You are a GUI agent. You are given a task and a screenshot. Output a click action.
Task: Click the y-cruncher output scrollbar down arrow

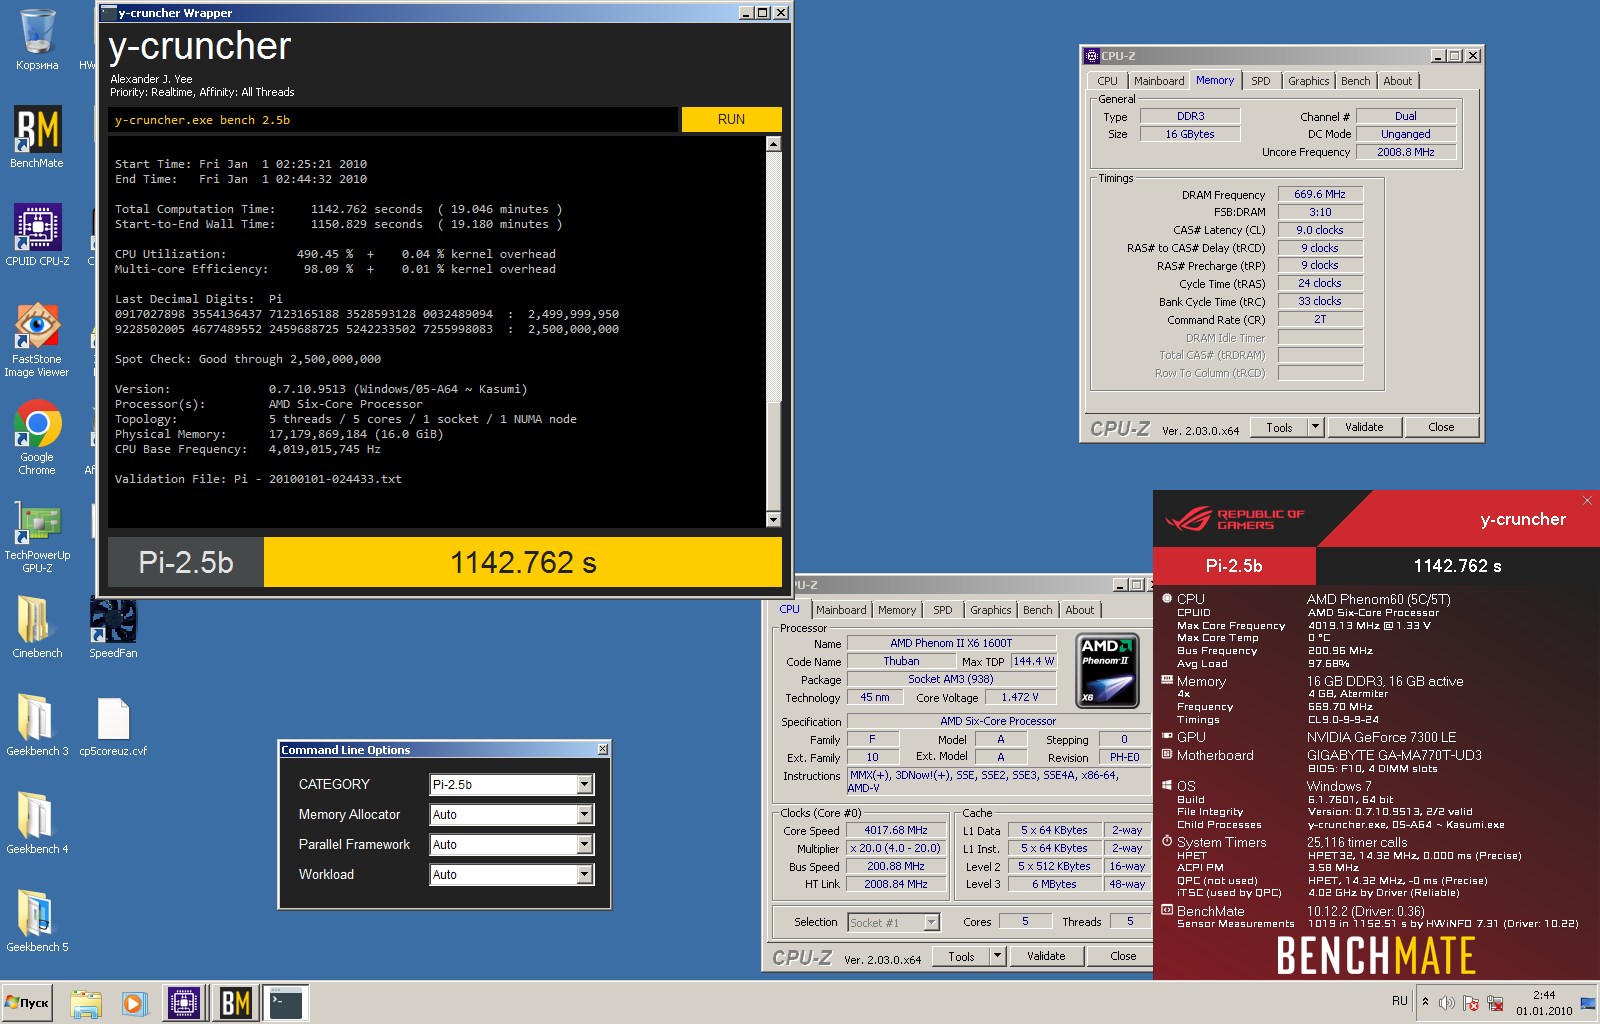pyautogui.click(x=773, y=519)
